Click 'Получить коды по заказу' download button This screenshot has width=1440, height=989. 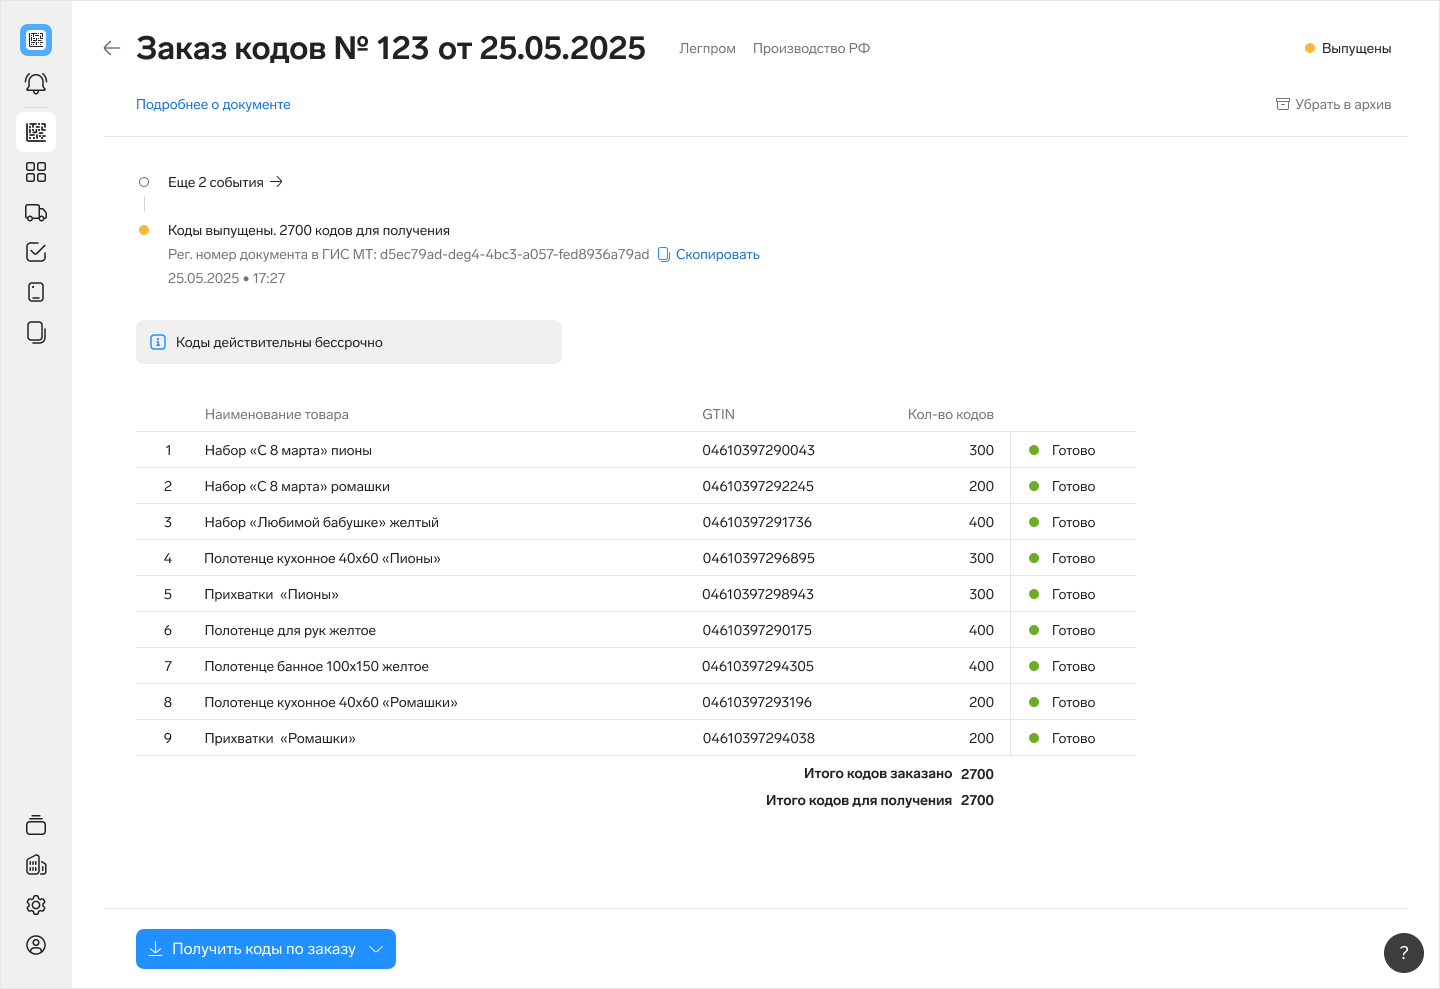[x=252, y=949]
